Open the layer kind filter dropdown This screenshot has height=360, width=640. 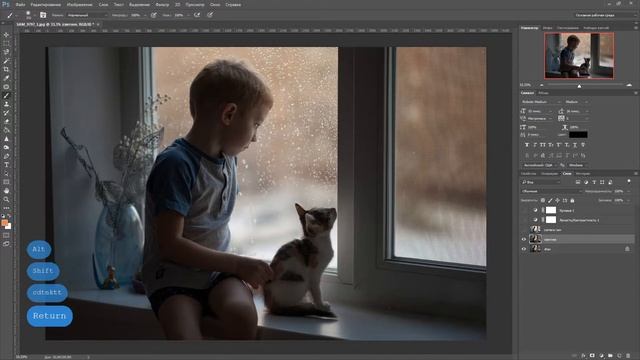pos(540,182)
